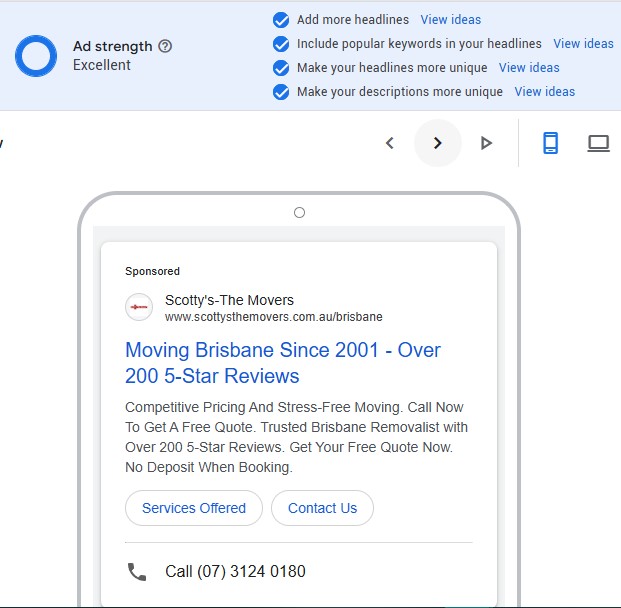621x608 pixels.
Task: Open the Moving Brisbane Since 2001 headline
Action: (283, 363)
